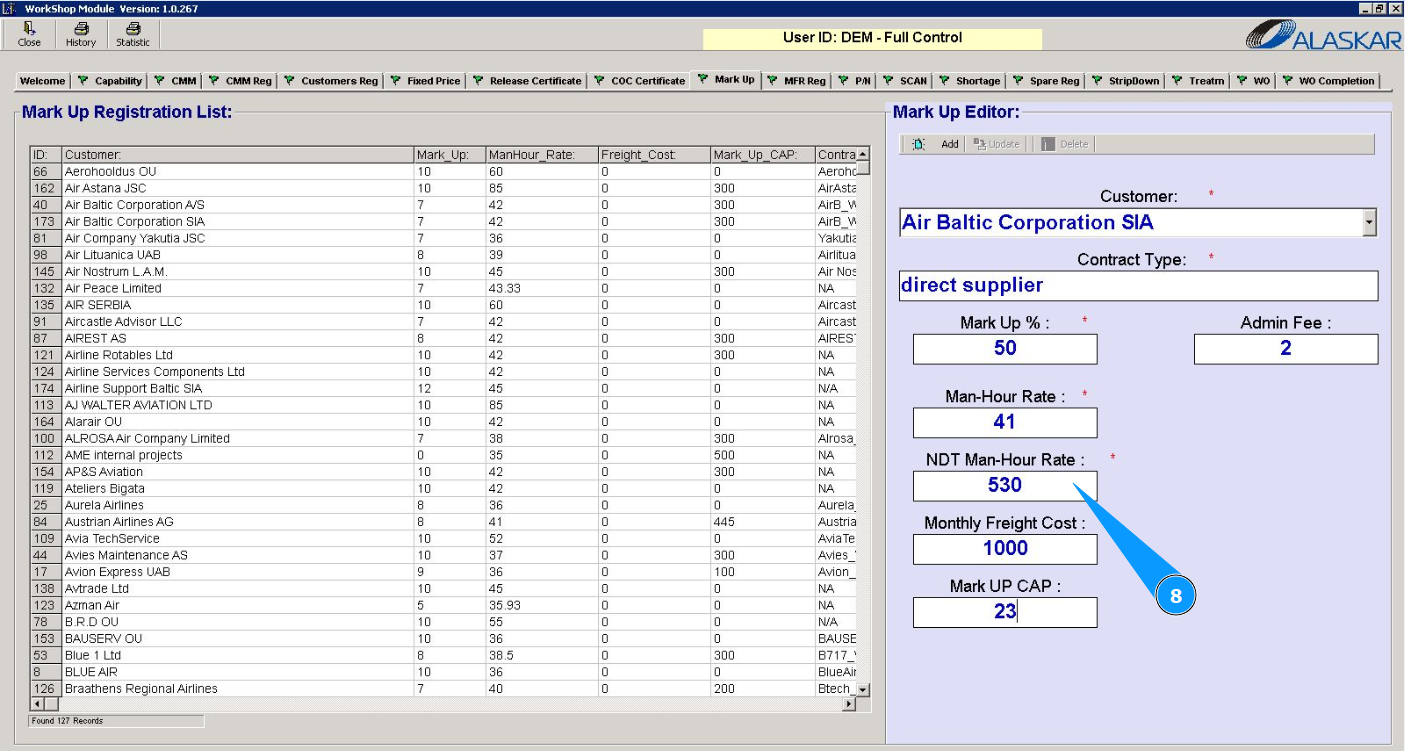Viewport: 1405px width, 751px height.
Task: Click the Contract Type input field
Action: (1138, 286)
